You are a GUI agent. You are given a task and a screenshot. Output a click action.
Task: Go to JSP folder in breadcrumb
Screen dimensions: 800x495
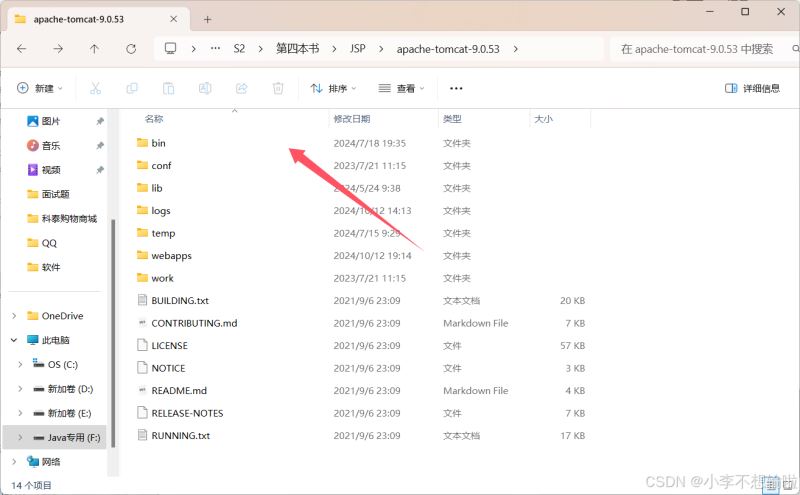click(358, 48)
